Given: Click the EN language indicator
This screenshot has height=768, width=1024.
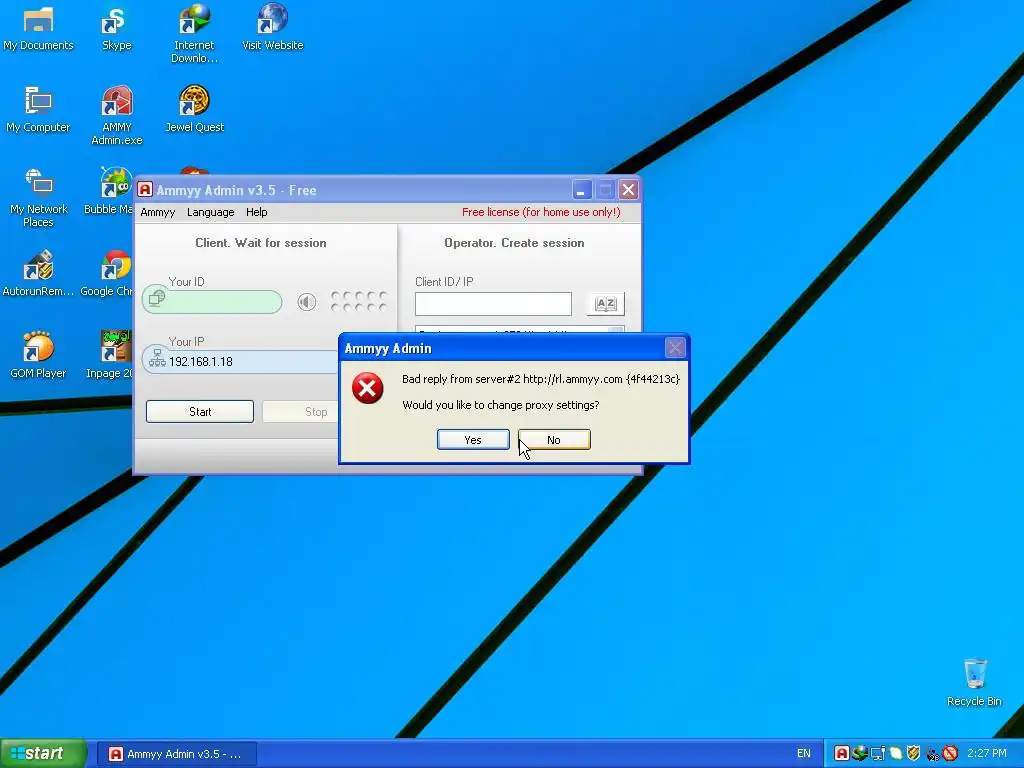Looking at the screenshot, I should coord(803,754).
